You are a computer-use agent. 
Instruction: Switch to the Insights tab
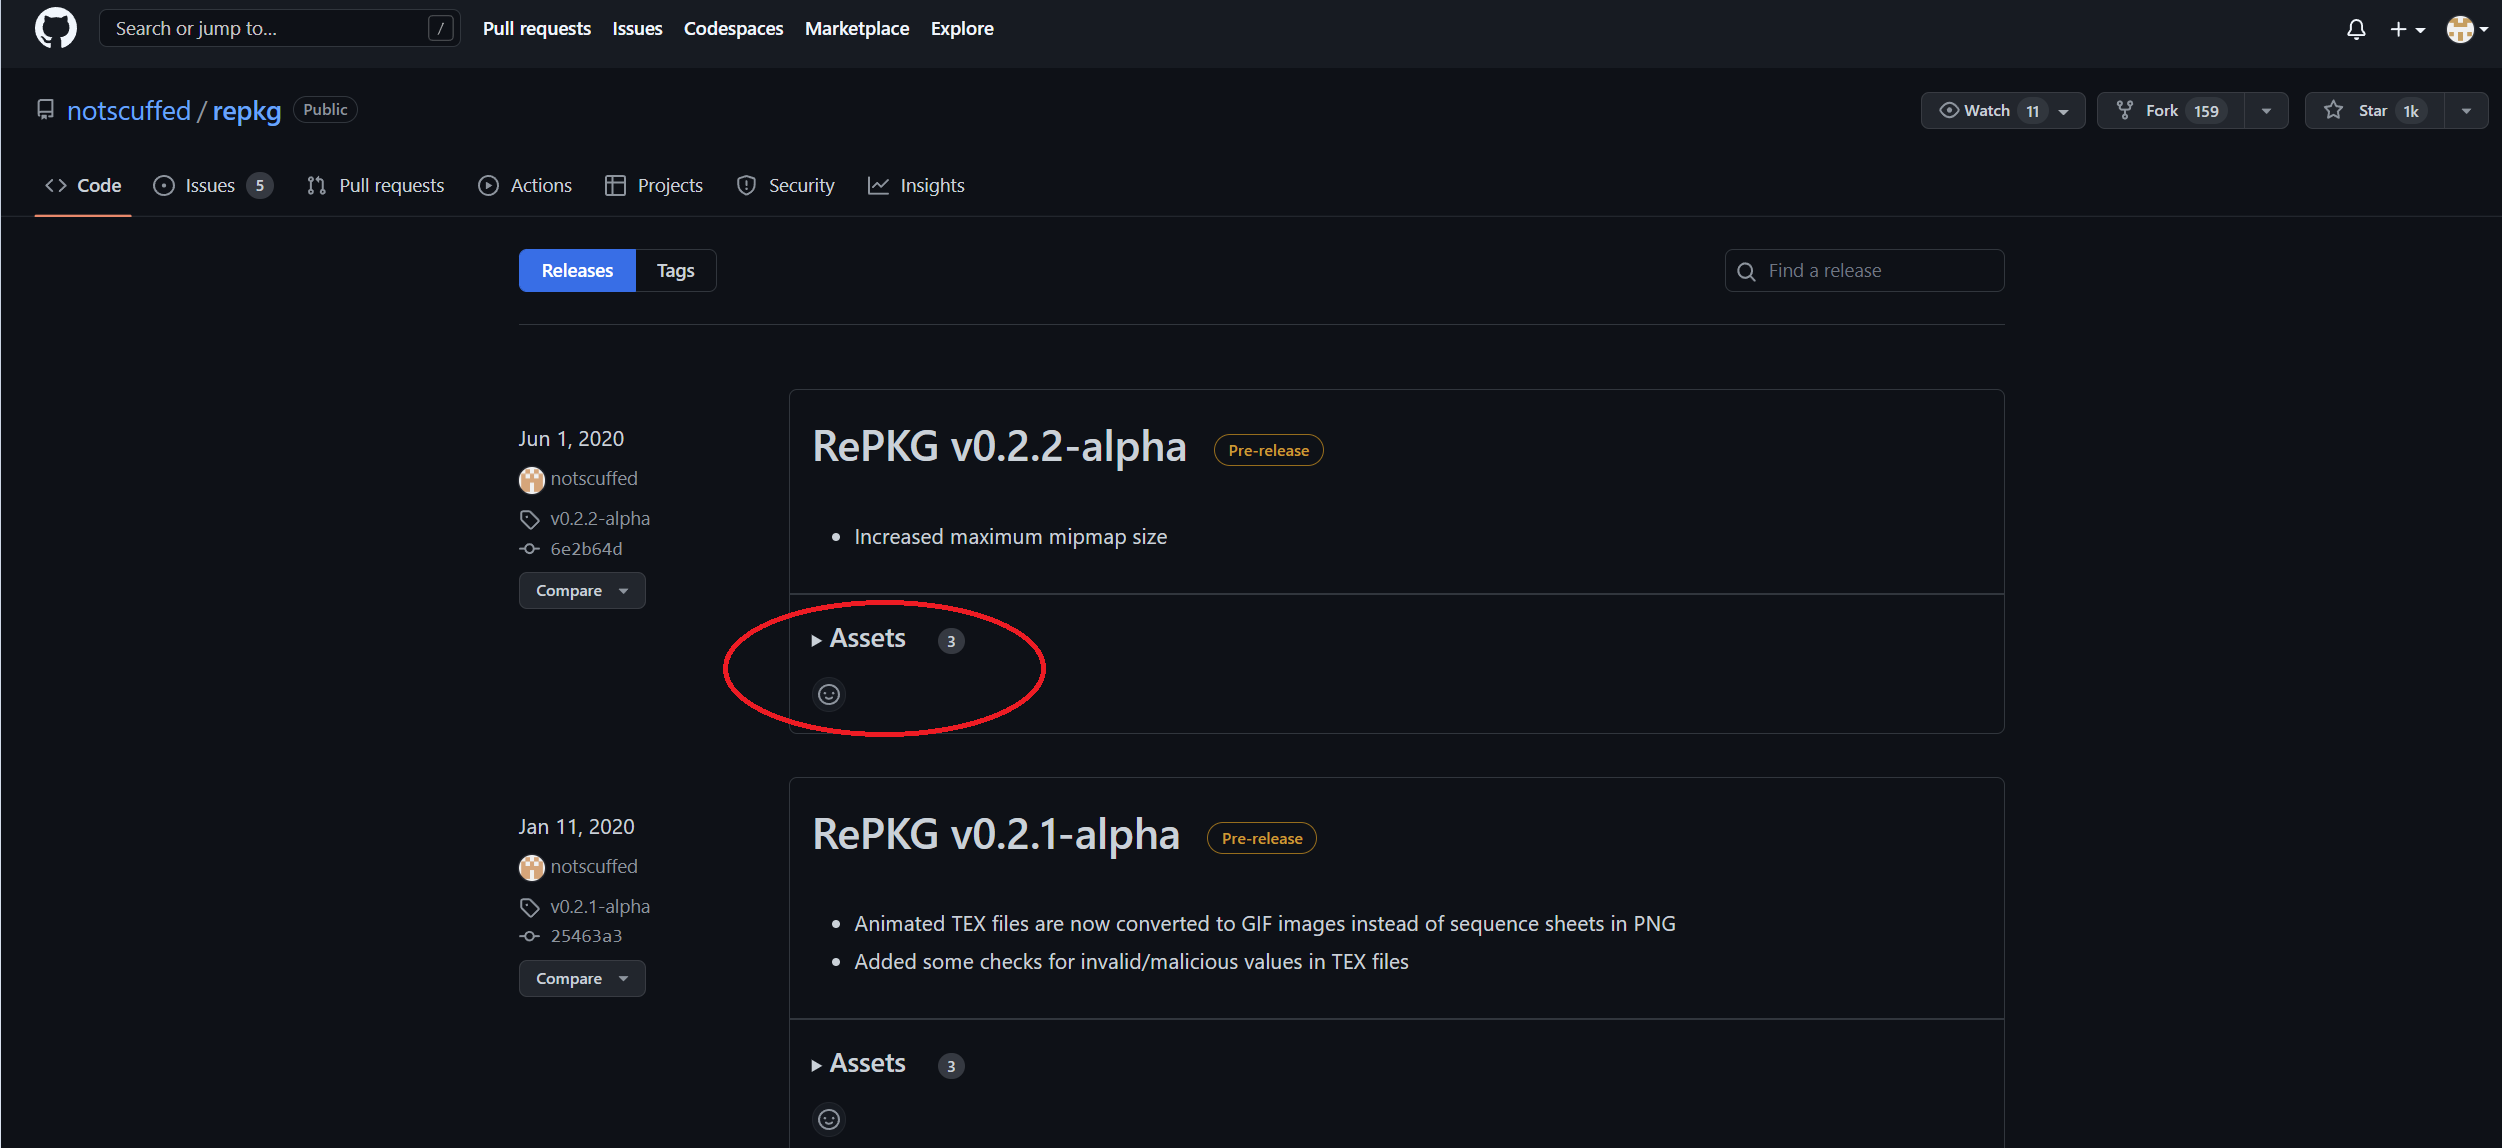pos(916,185)
